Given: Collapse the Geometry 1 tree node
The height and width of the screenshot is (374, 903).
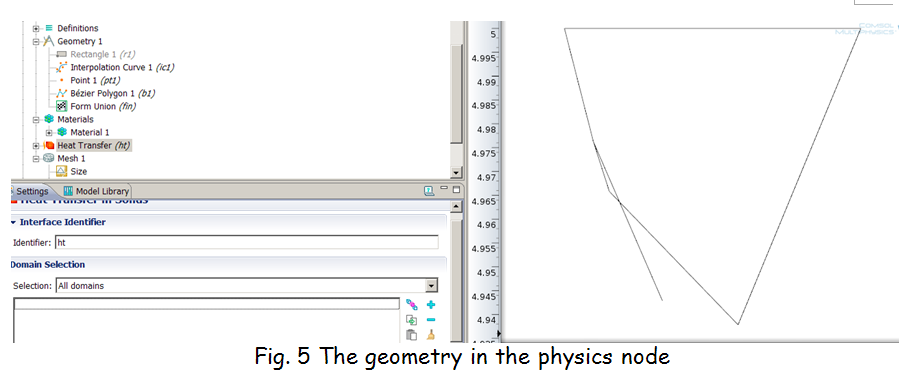Looking at the screenshot, I should 36,41.
